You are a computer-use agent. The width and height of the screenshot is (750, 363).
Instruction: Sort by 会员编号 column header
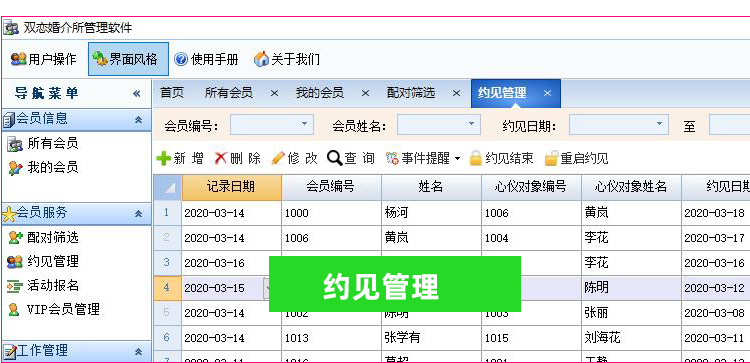[x=331, y=187]
